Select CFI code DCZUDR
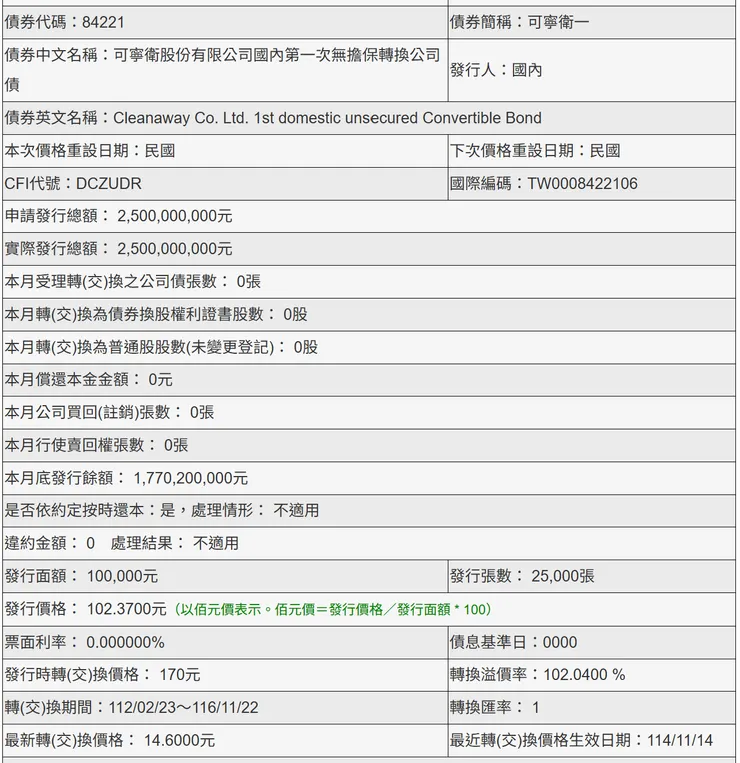740x763 pixels. (108, 184)
